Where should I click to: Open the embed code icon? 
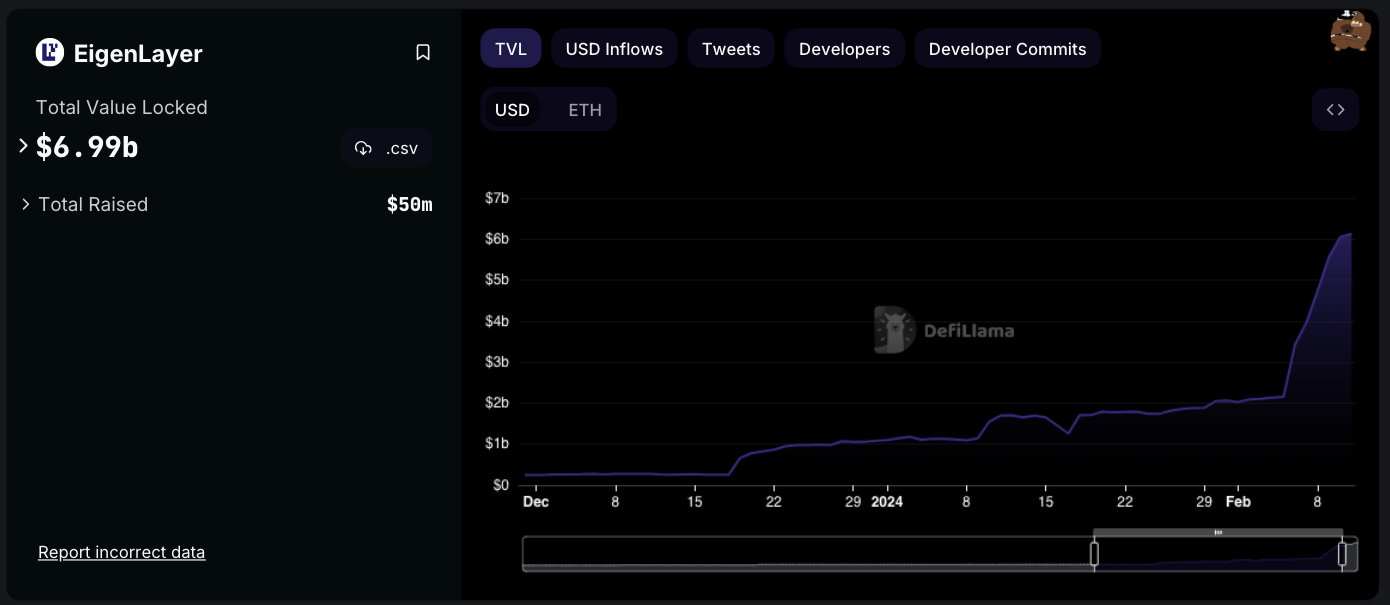(x=1335, y=110)
